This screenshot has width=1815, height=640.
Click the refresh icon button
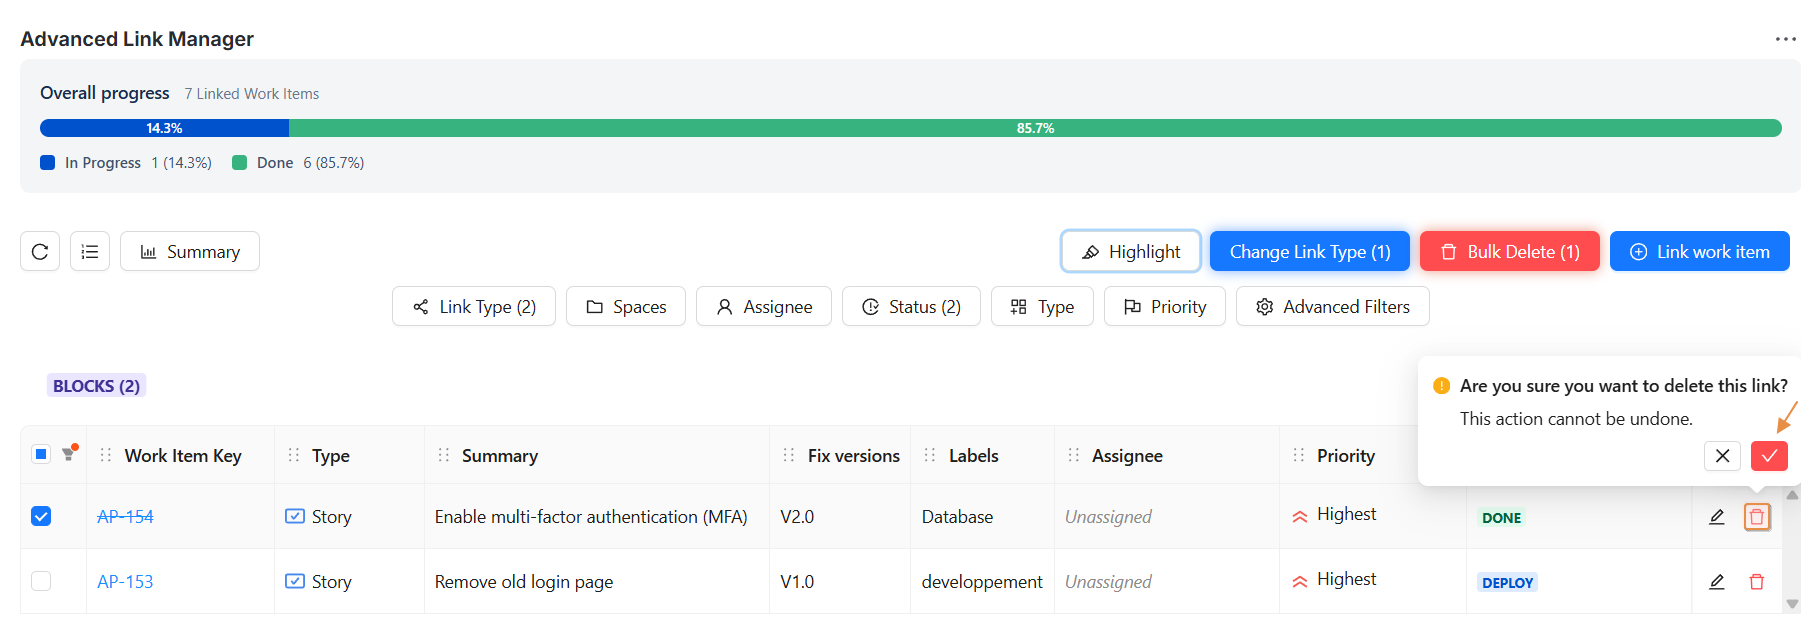pyautogui.click(x=40, y=252)
